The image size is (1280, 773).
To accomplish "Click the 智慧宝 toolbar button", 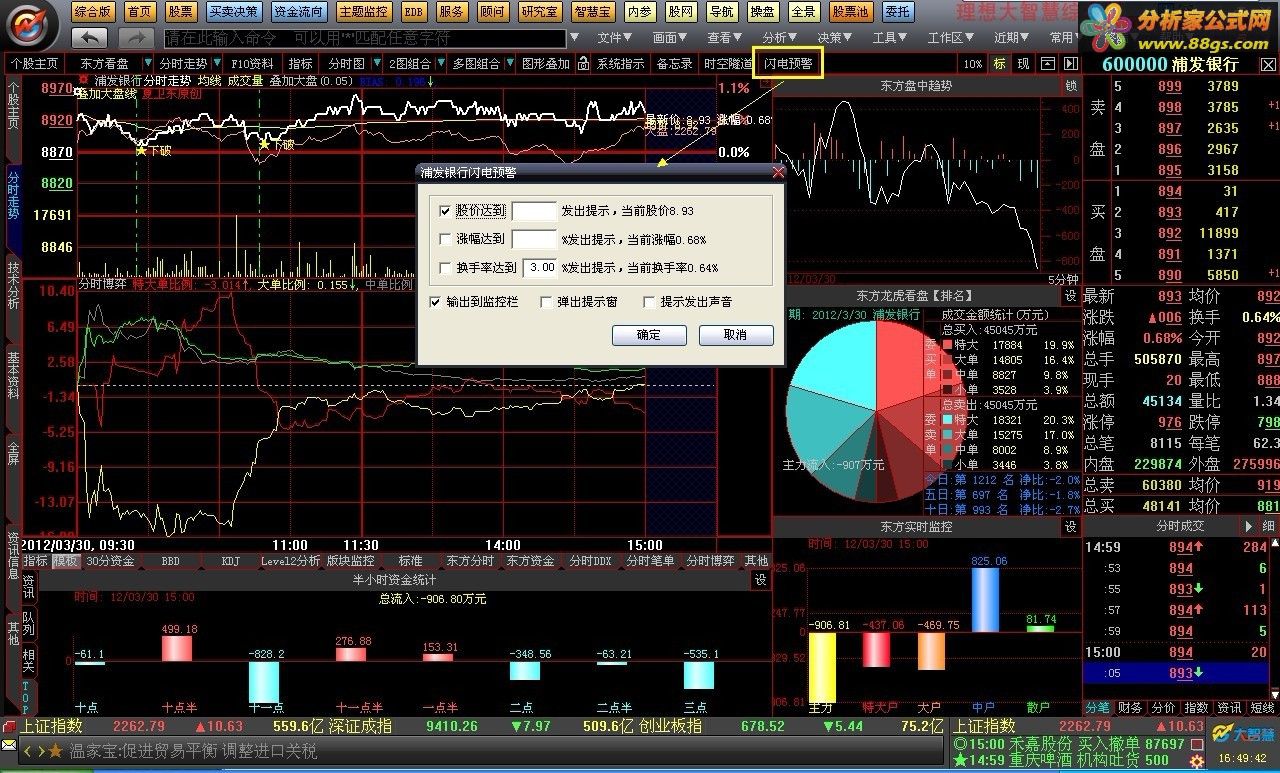I will tap(593, 12).
